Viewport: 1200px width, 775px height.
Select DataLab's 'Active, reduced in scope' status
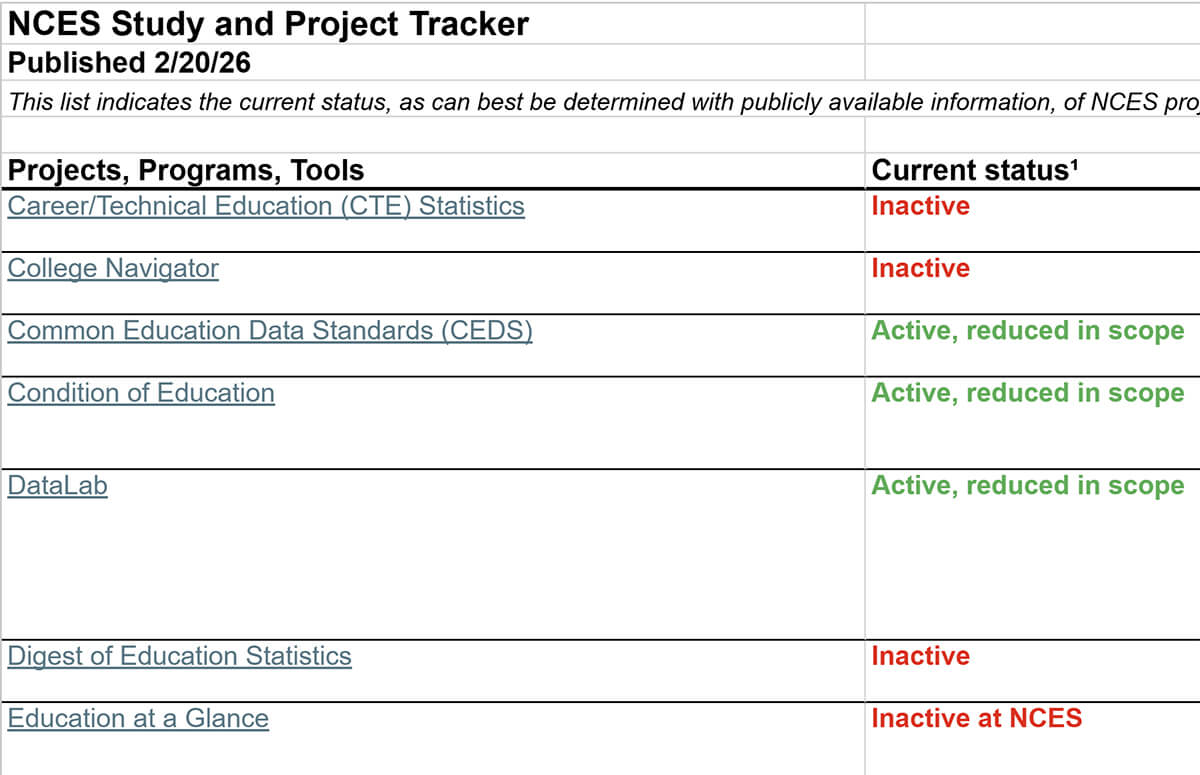(1027, 486)
